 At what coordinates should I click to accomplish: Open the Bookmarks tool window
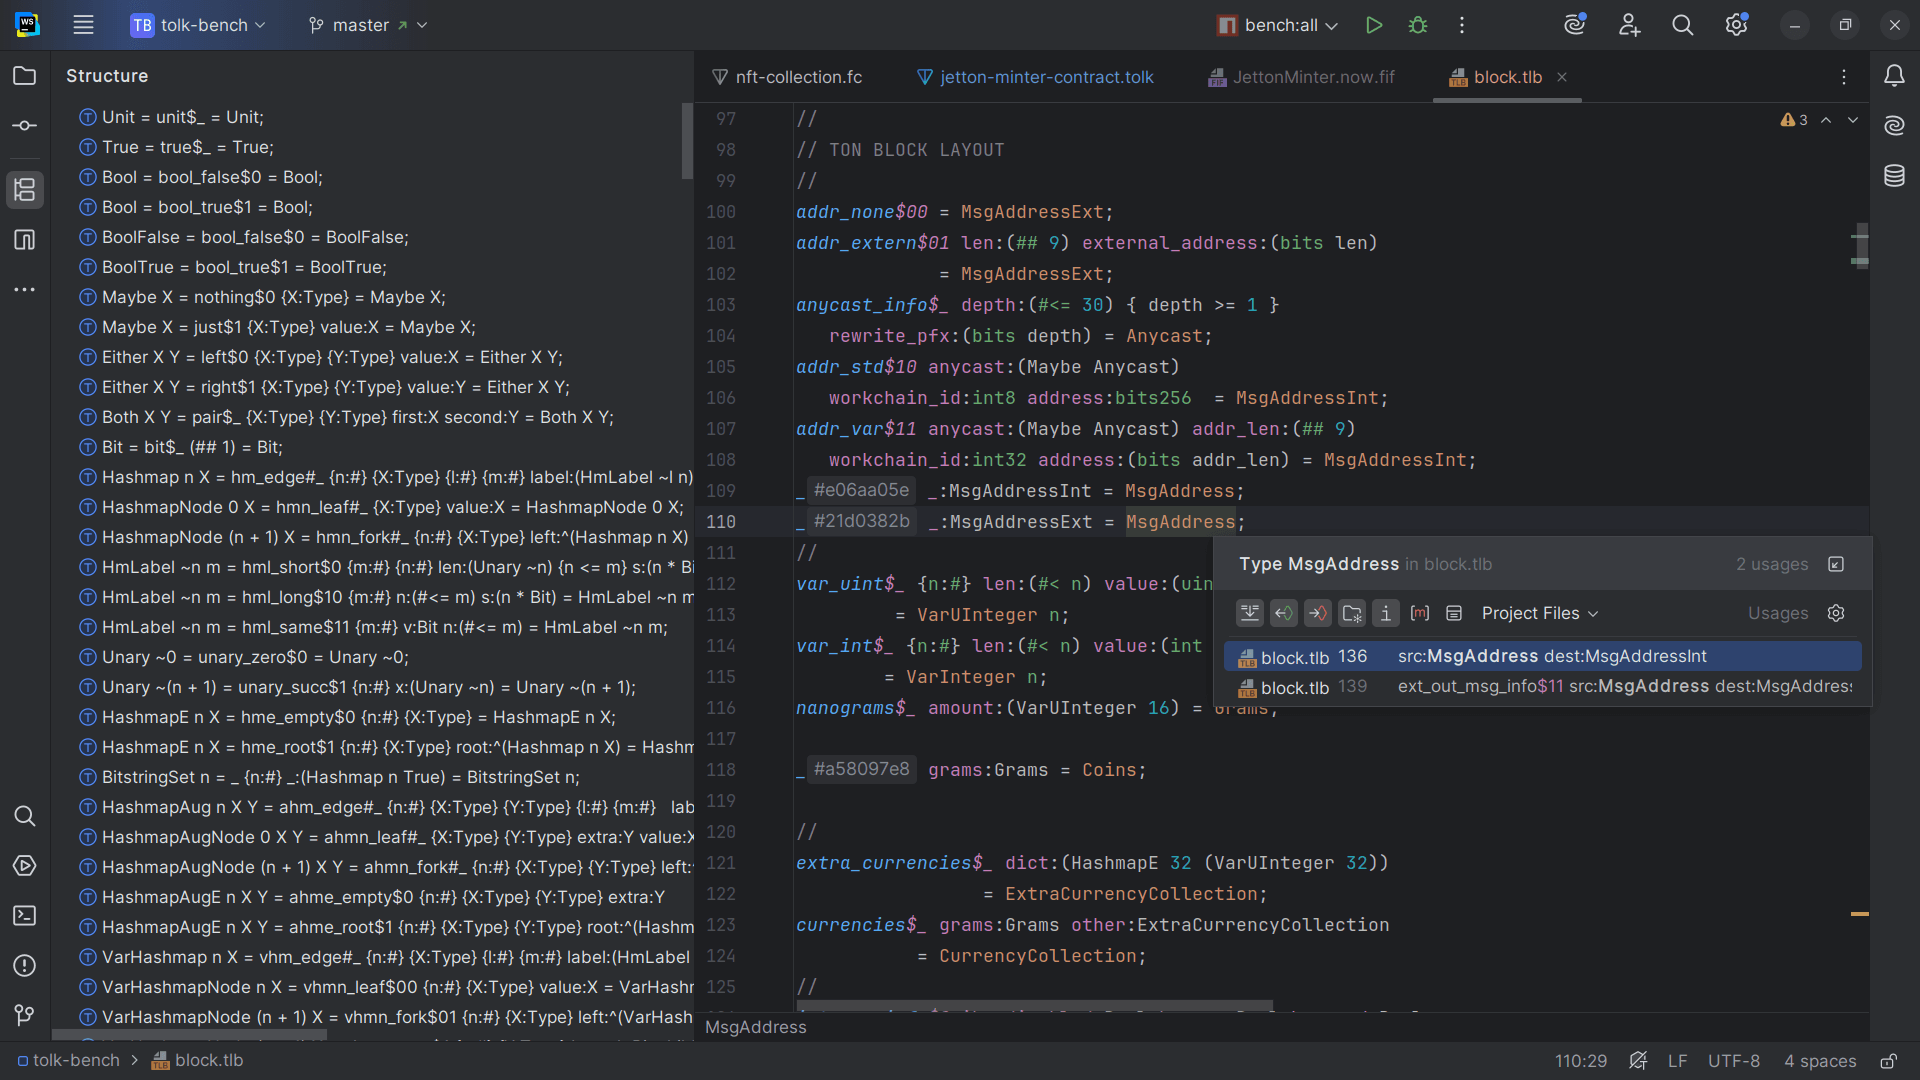(25, 240)
